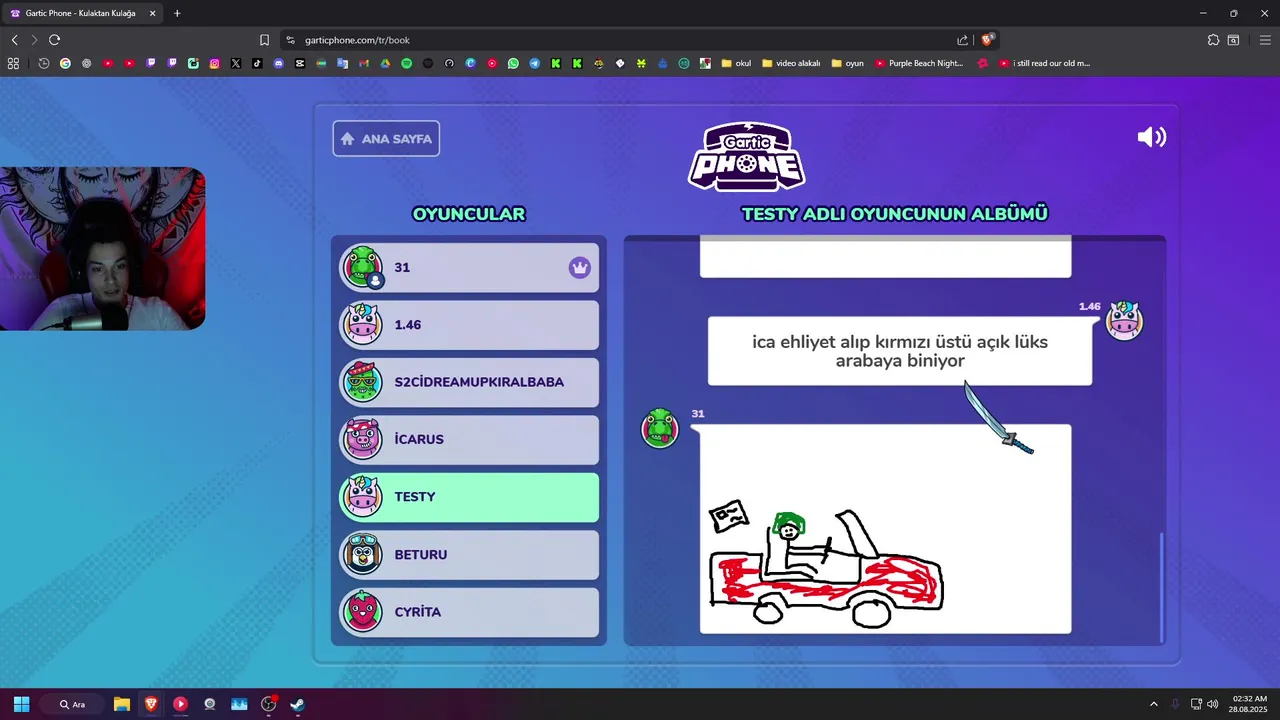This screenshot has height=720, width=1280.
Task: Click the red car drawing thumbnail
Action: pos(885,529)
